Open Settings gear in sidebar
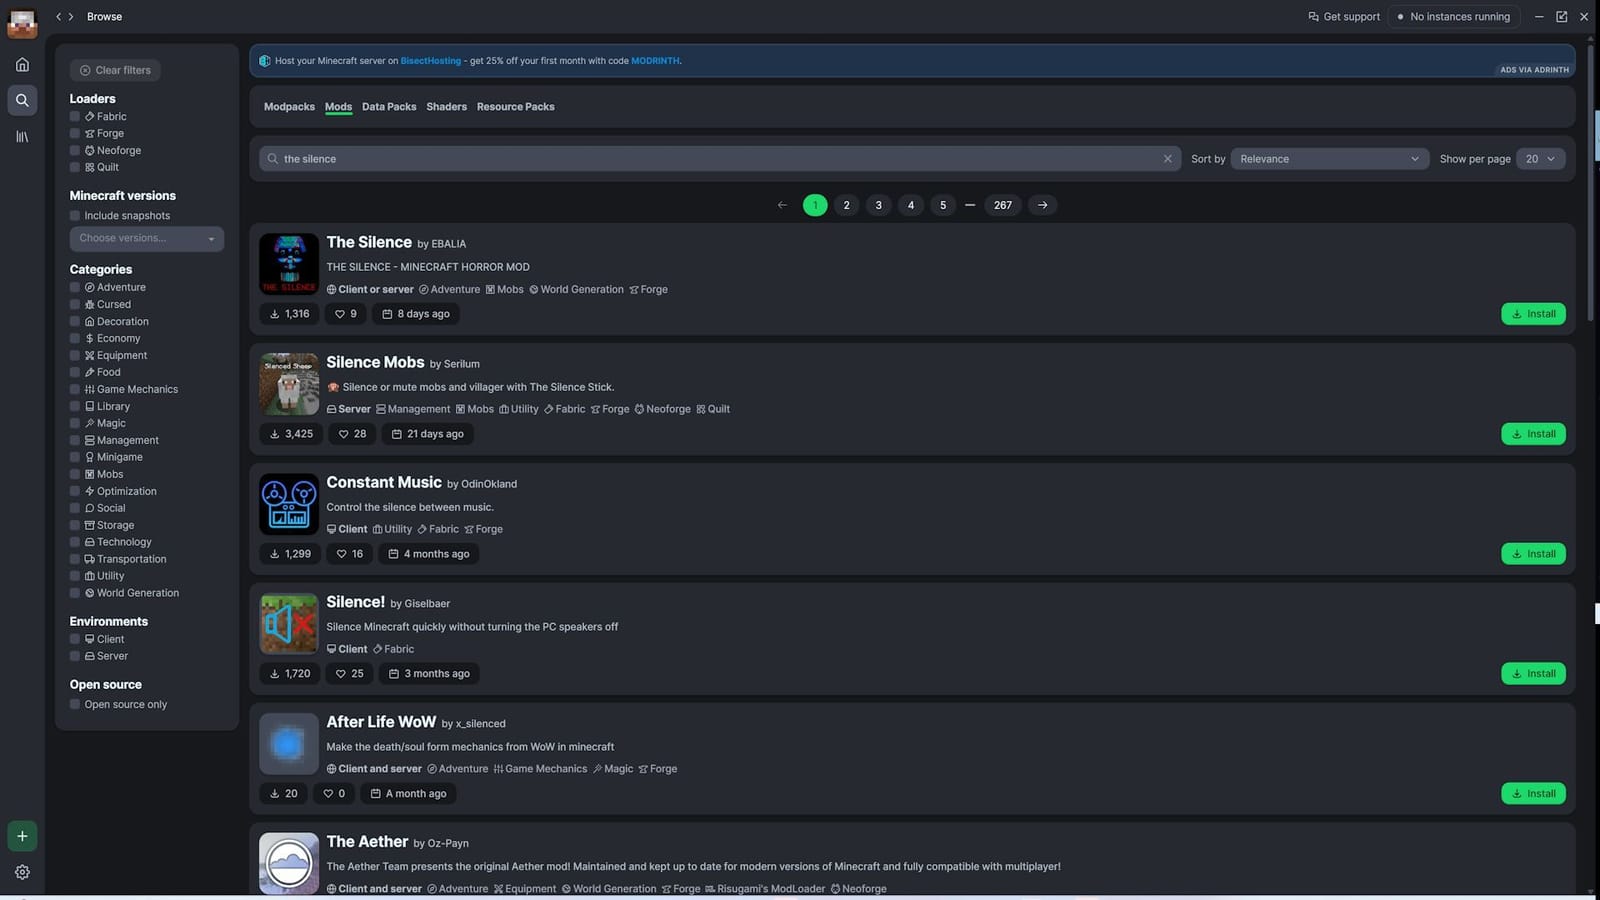The height and width of the screenshot is (900, 1600). [x=22, y=872]
